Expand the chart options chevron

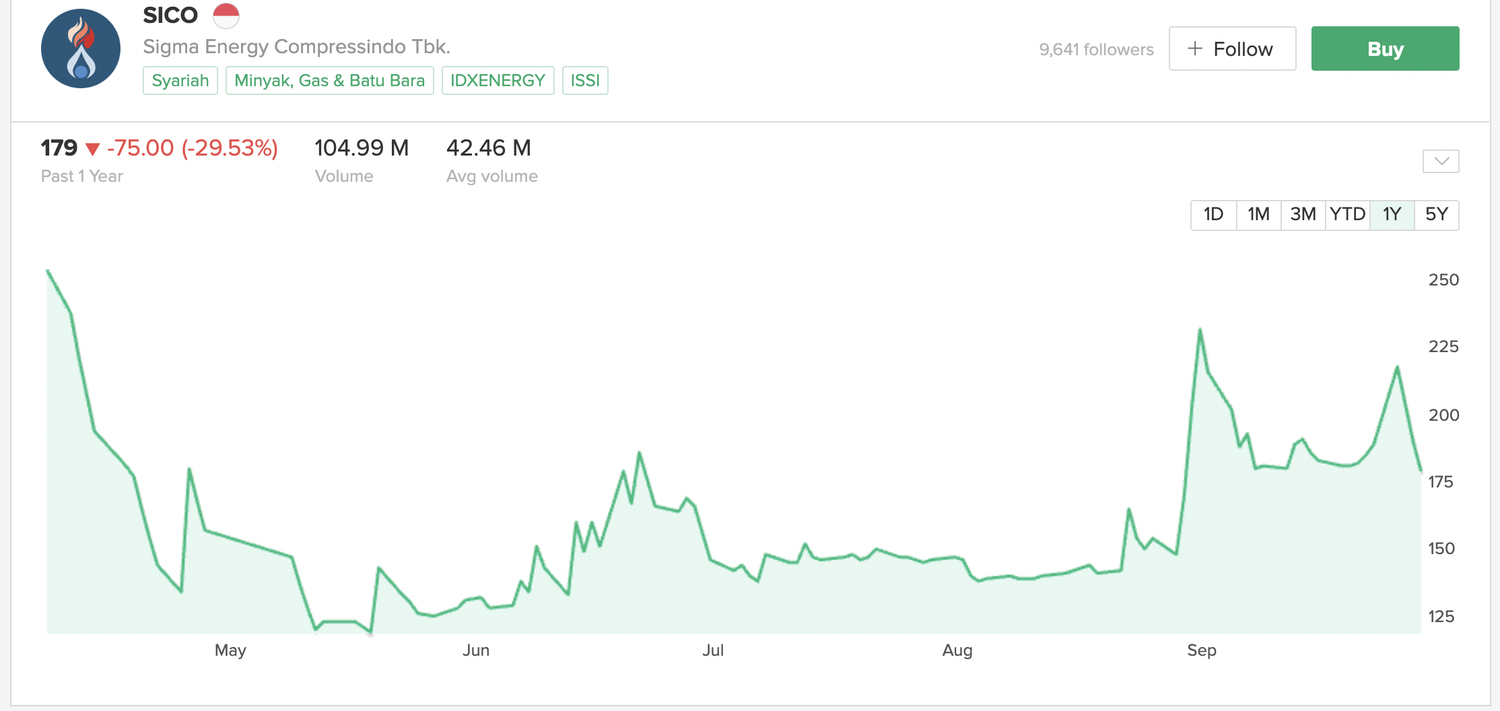(x=1440, y=160)
